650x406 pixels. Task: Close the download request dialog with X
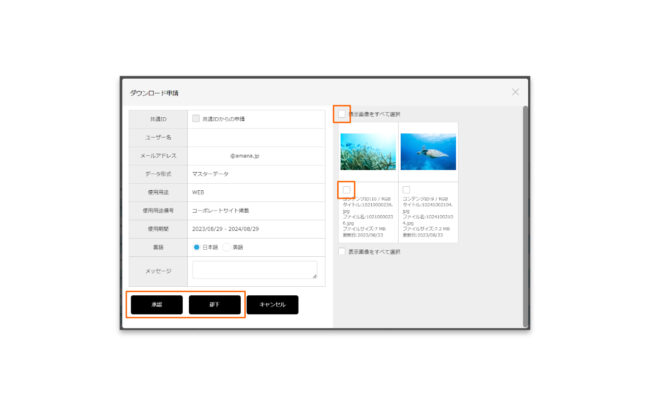click(x=515, y=92)
